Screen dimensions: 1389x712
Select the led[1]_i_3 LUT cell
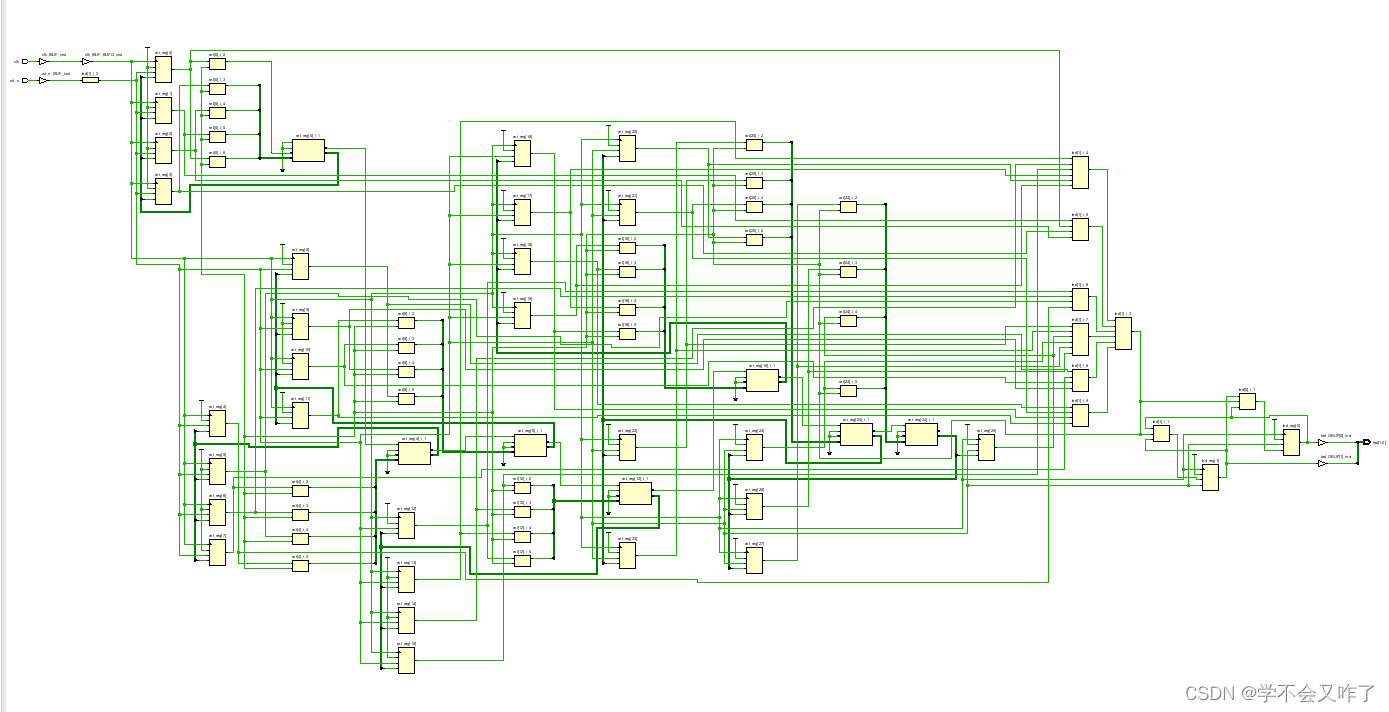pyautogui.click(x=1123, y=333)
